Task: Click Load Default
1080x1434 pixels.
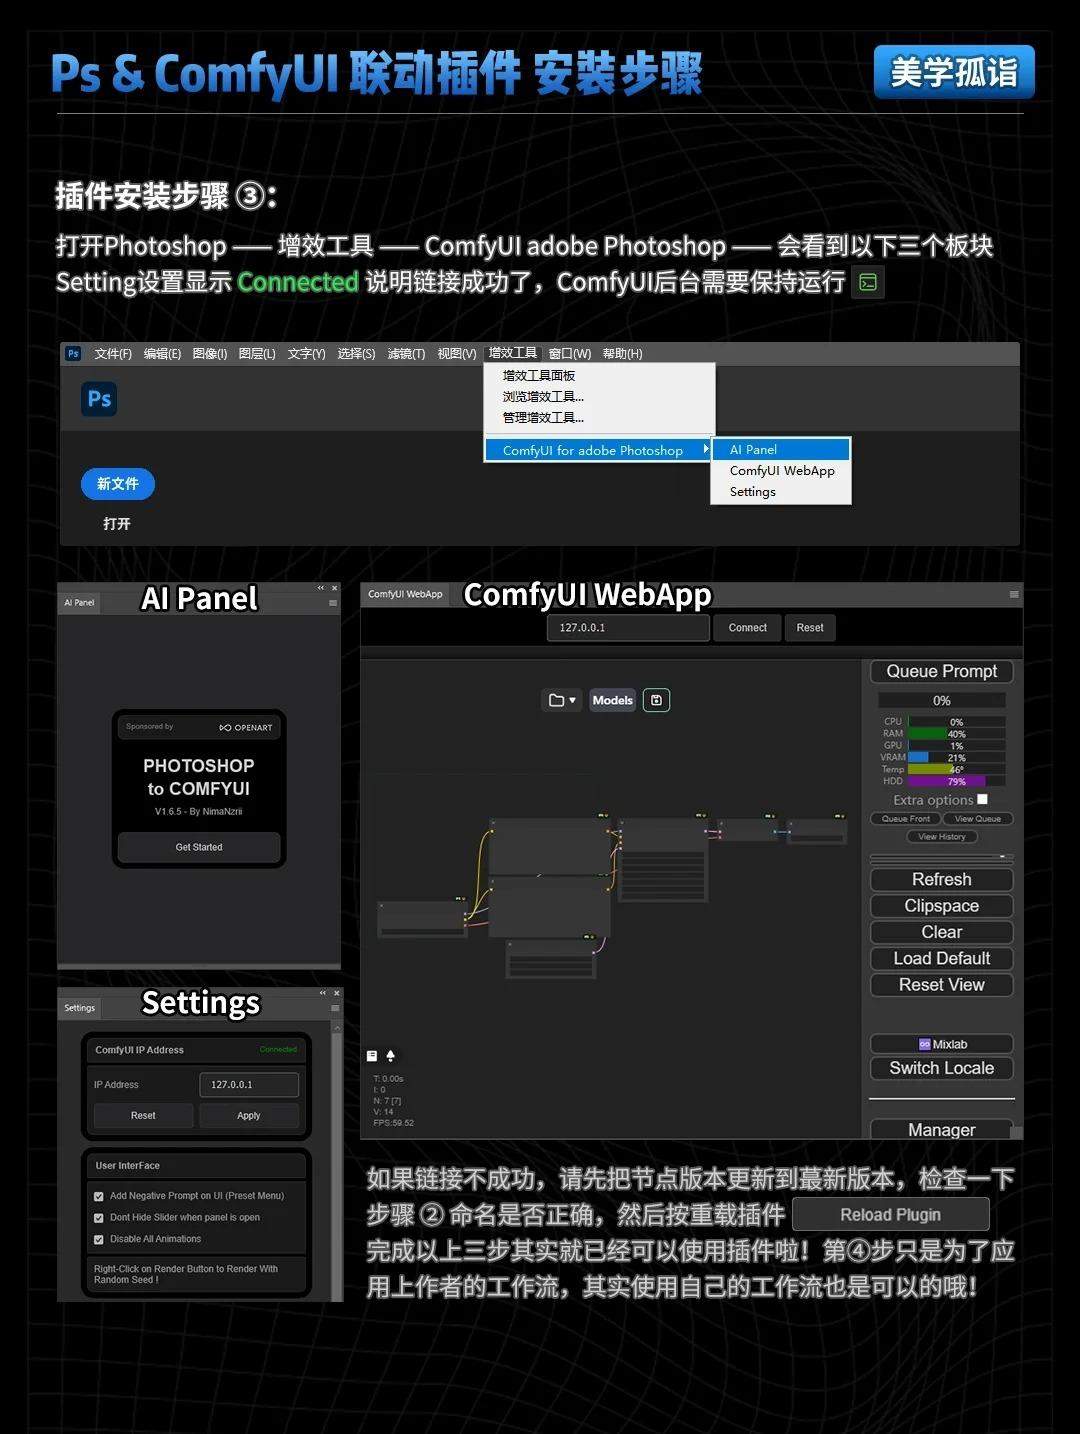Action: pos(942,959)
